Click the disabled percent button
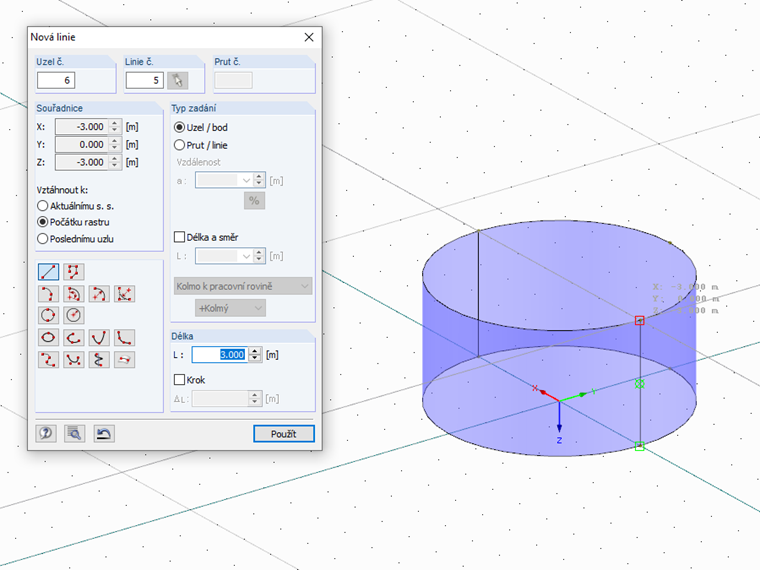 (254, 201)
